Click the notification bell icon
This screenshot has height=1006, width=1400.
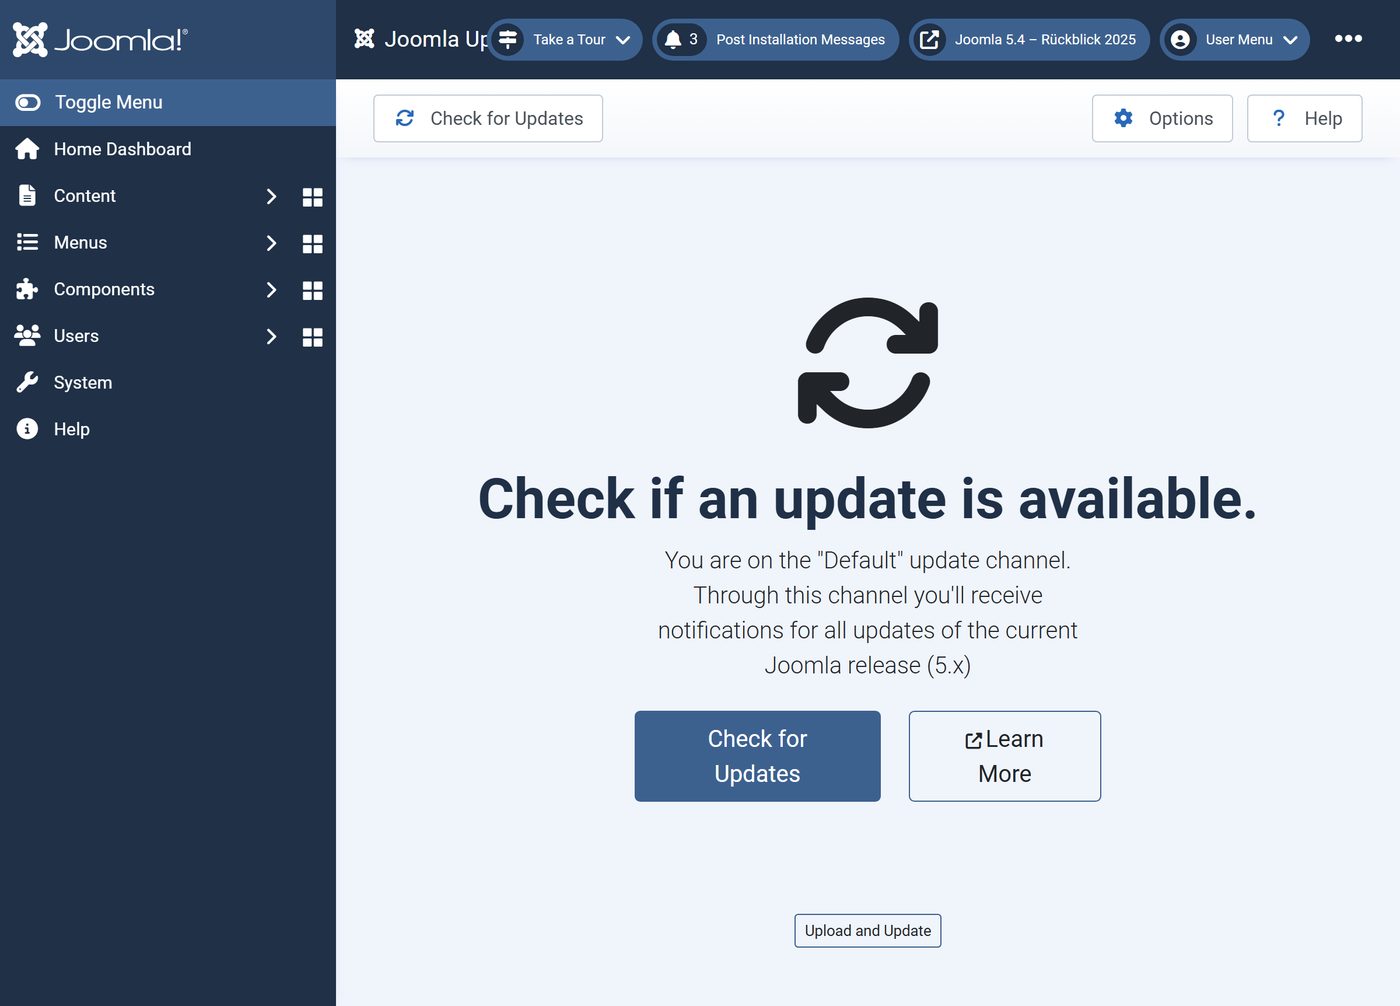point(673,39)
